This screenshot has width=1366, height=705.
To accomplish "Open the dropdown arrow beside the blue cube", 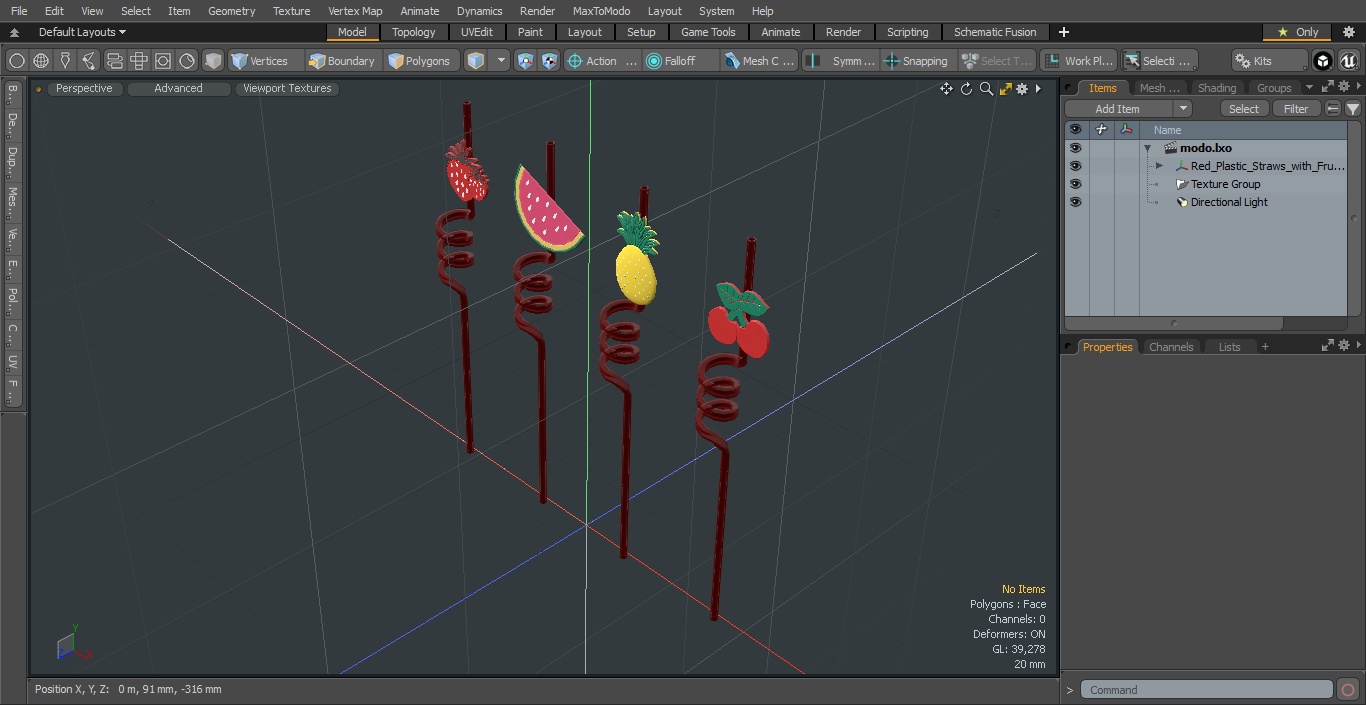I will pyautogui.click(x=502, y=61).
